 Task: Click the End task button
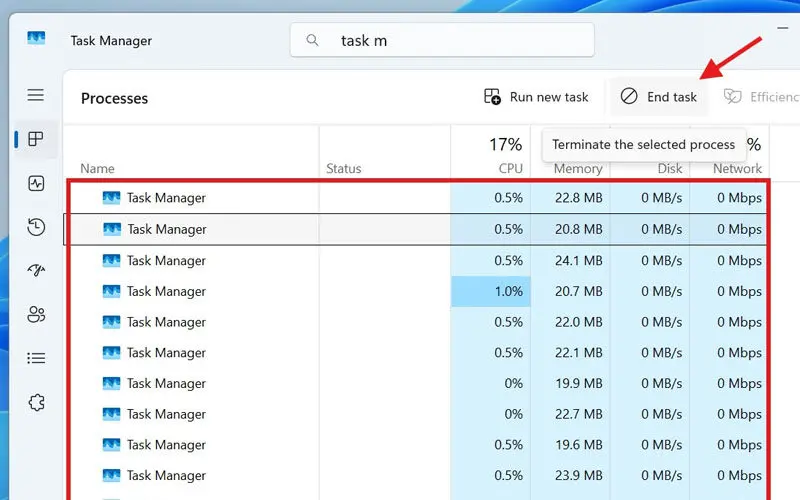658,96
